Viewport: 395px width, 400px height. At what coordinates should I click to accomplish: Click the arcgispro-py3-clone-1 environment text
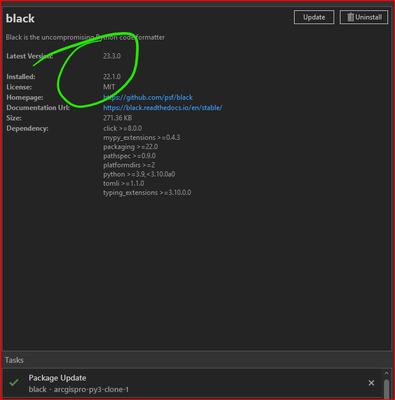coord(91,389)
